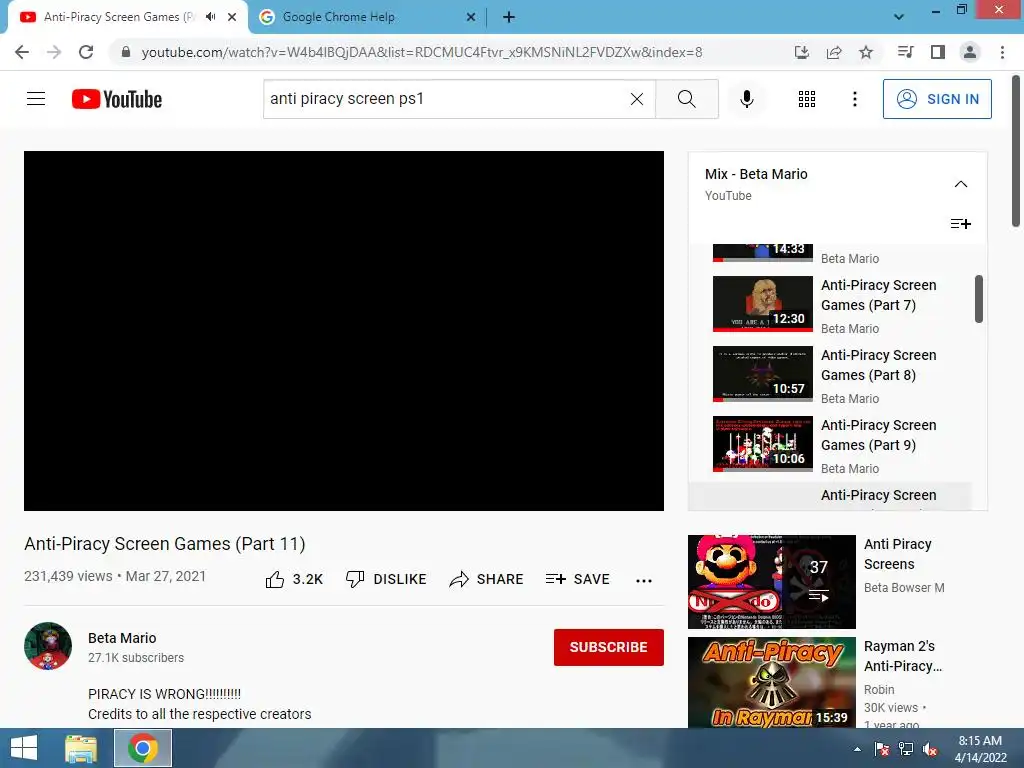Open Anti Piracy Screens title link
This screenshot has height=768, width=1024.
(897, 554)
